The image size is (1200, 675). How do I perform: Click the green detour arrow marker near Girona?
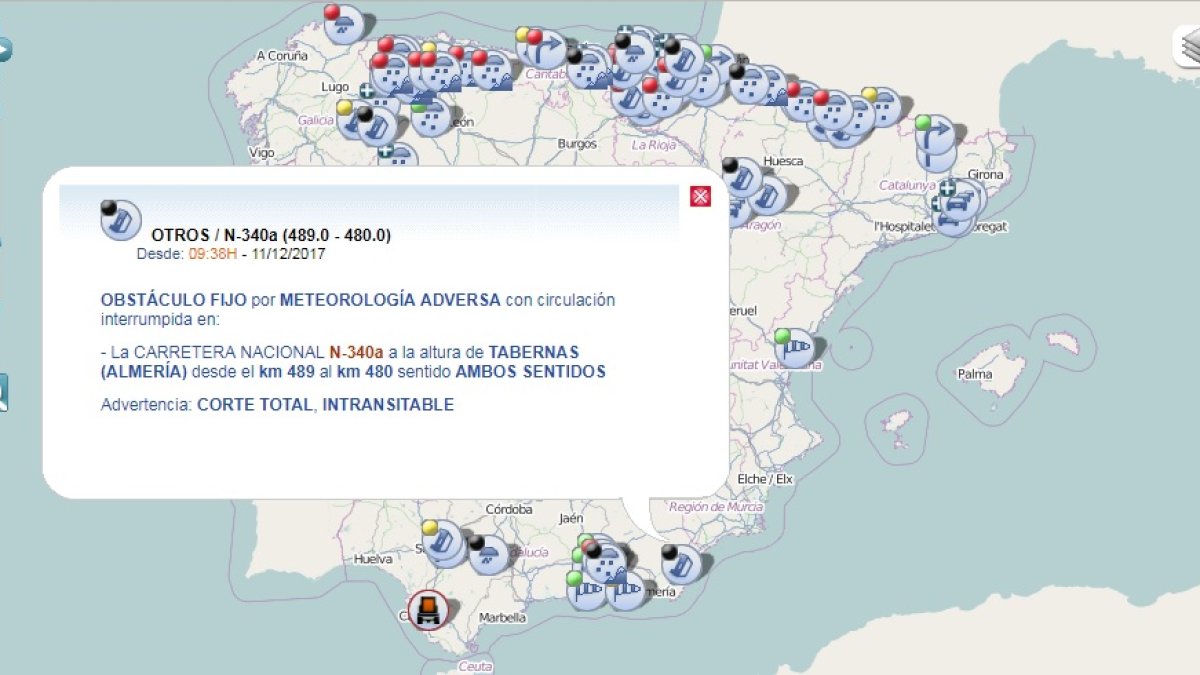[935, 135]
